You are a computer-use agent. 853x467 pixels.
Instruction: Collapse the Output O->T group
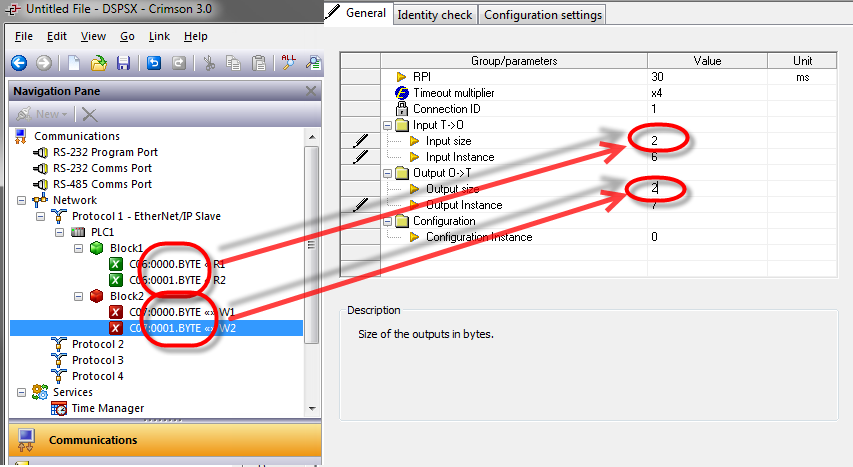pyautogui.click(x=387, y=174)
